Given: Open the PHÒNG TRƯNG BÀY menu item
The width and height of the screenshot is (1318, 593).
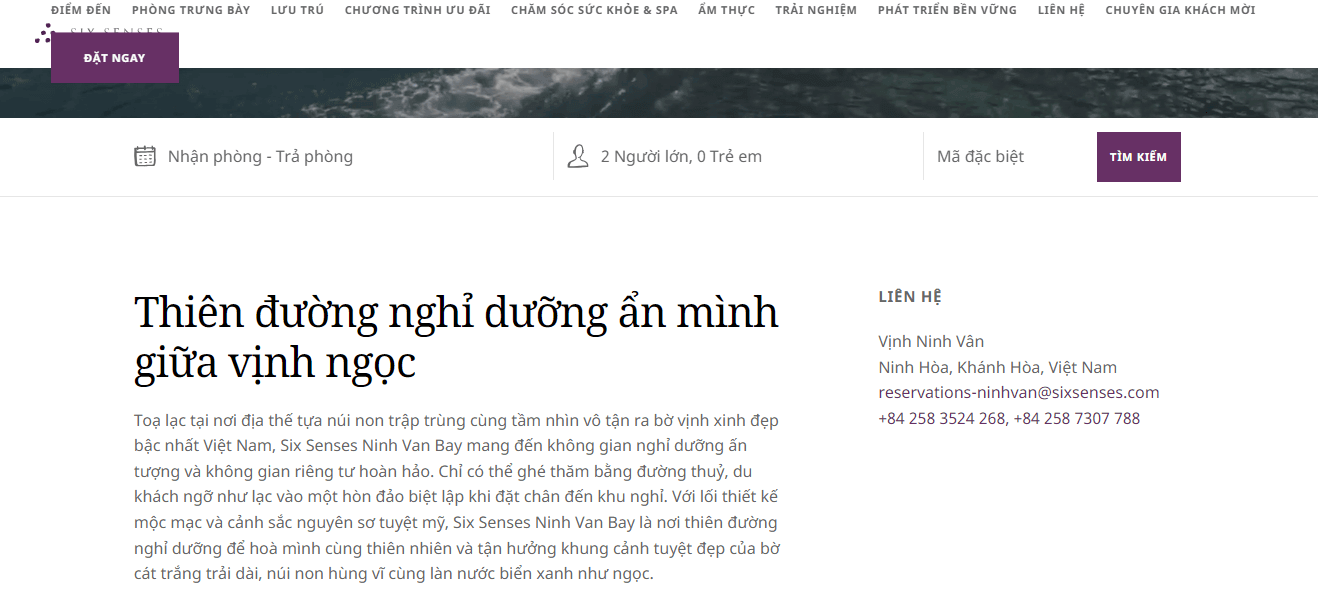Looking at the screenshot, I should point(191,10).
